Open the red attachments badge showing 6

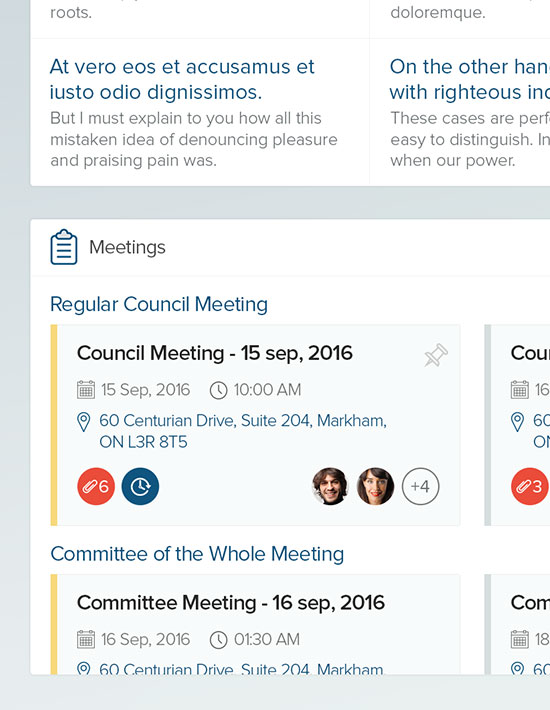pyautogui.click(x=96, y=486)
